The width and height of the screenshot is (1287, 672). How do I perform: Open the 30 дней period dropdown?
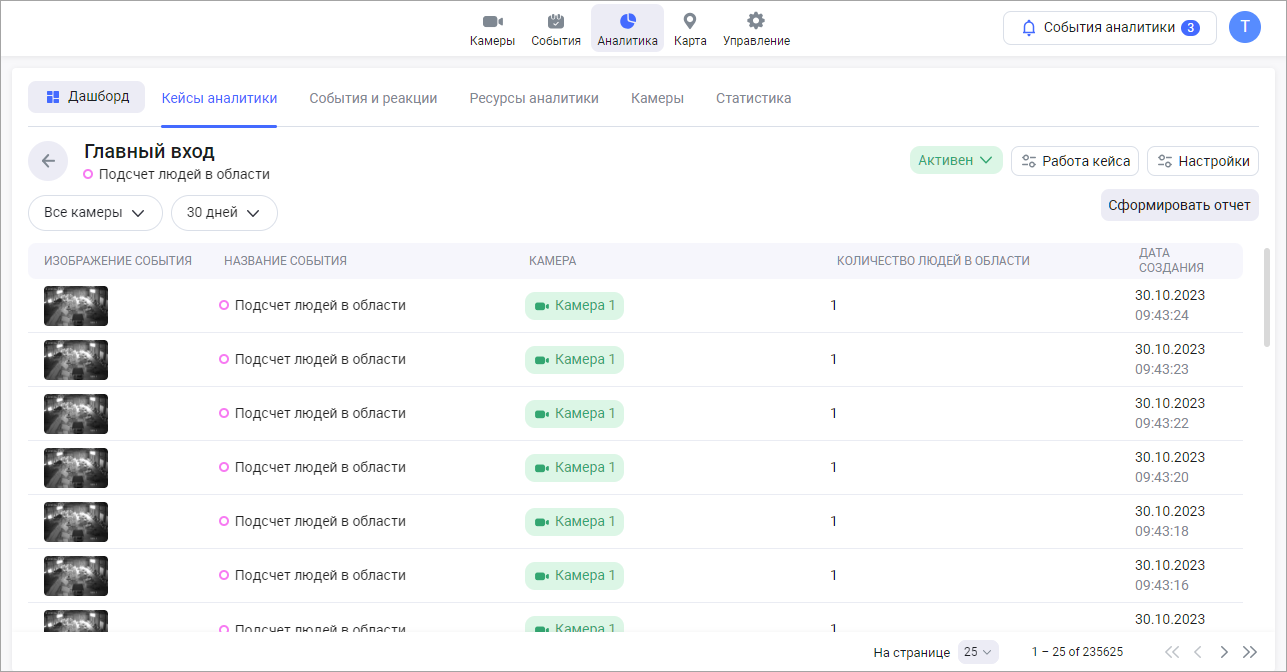point(224,213)
